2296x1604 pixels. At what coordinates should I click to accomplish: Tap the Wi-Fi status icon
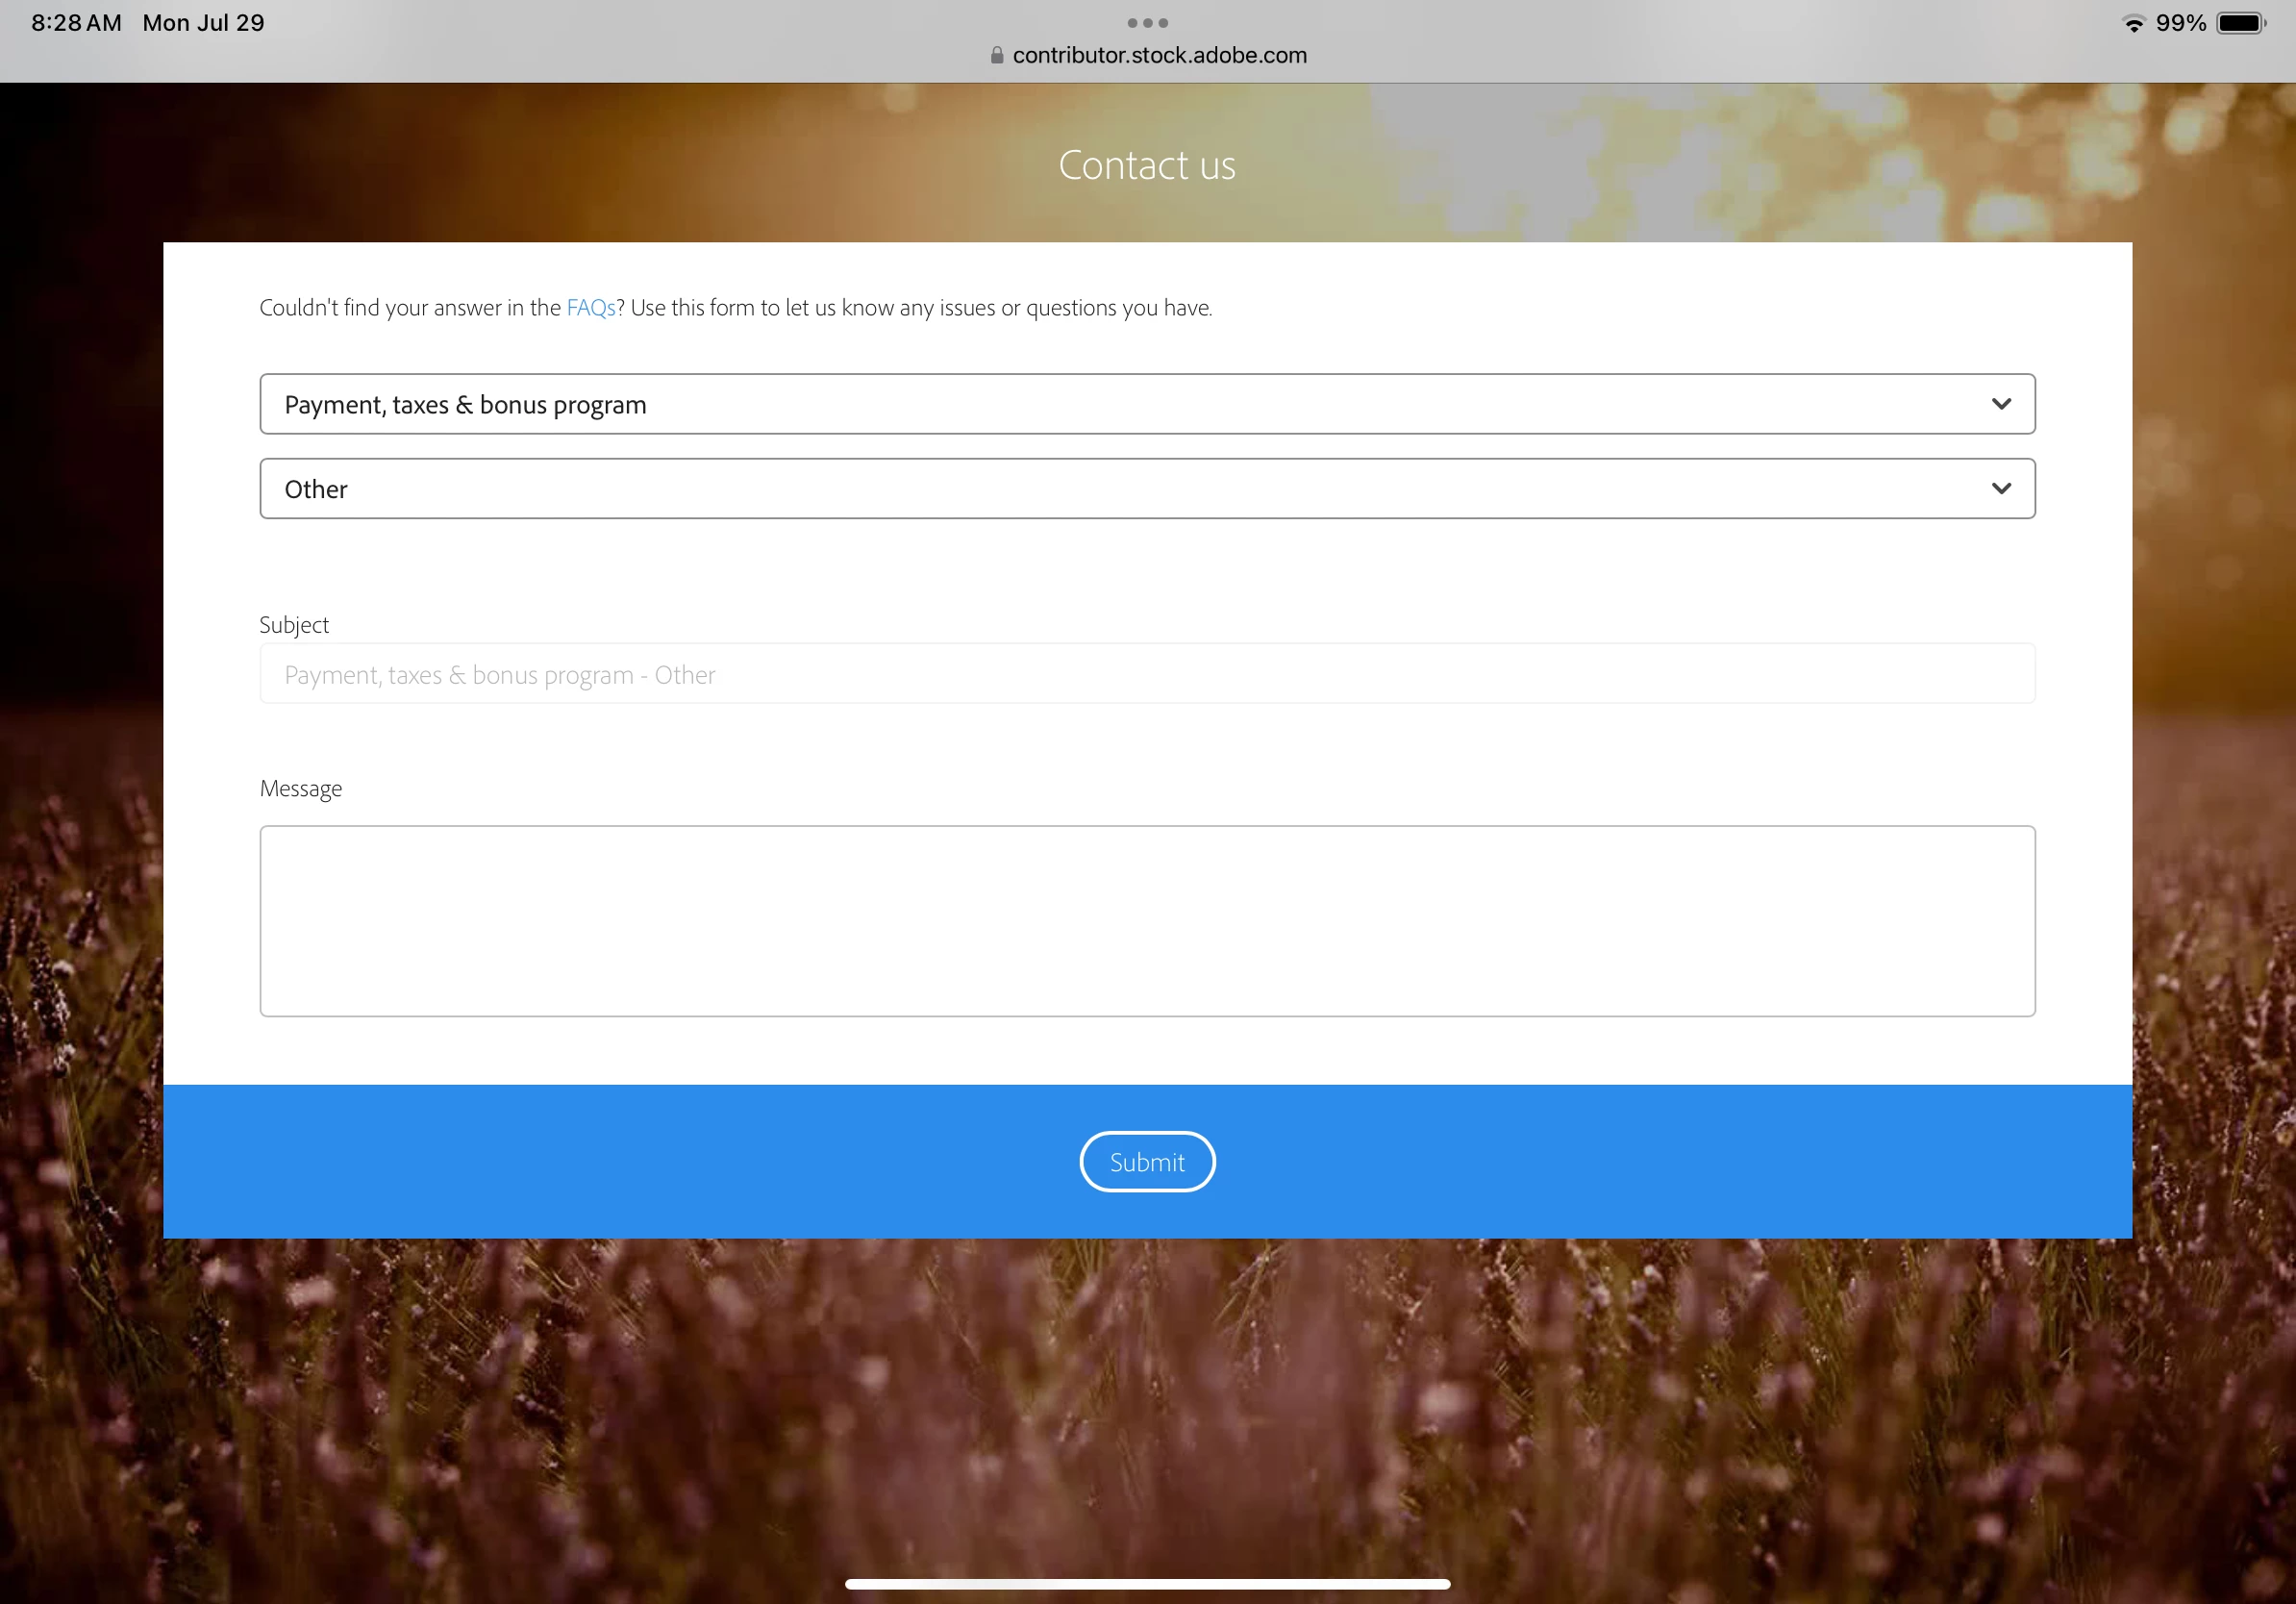(2133, 23)
